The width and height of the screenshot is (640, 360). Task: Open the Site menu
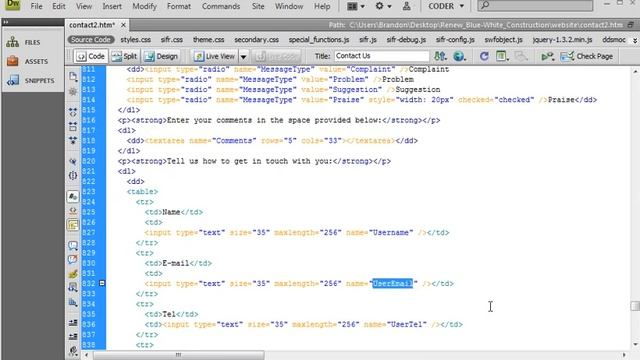[258, 6]
